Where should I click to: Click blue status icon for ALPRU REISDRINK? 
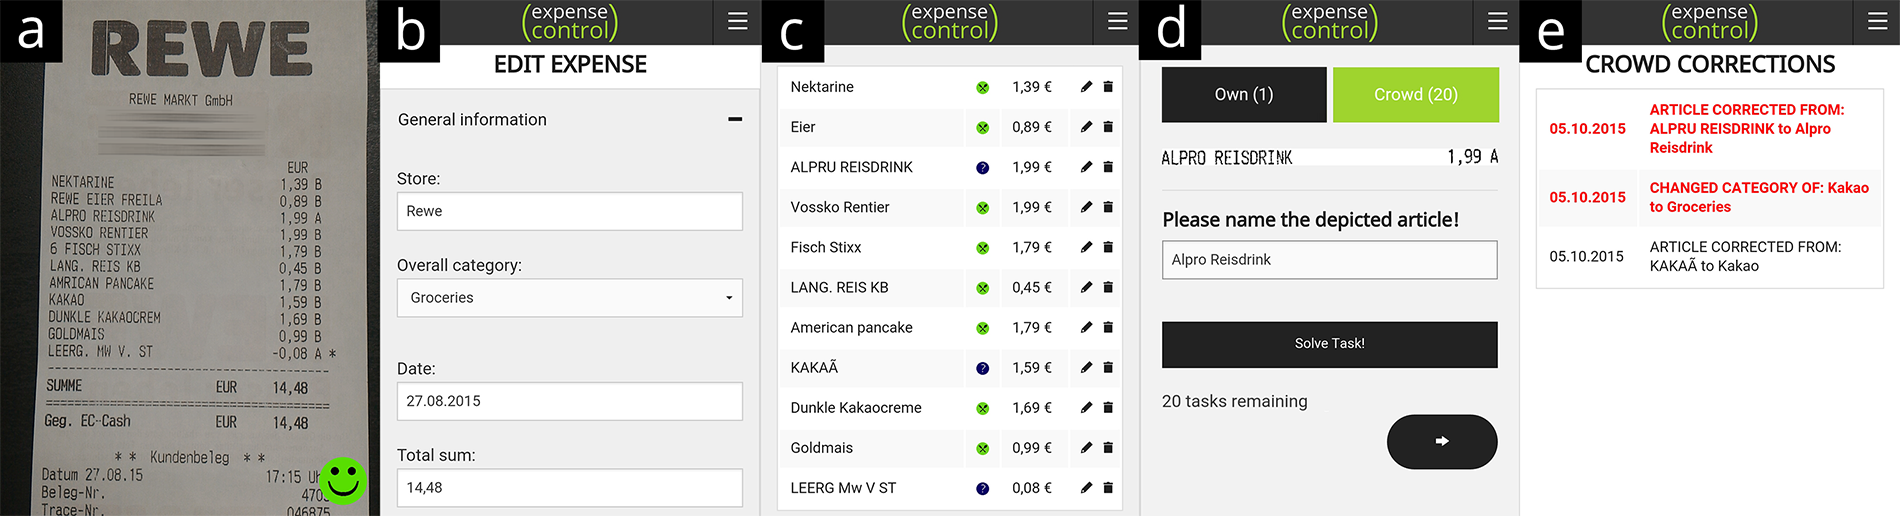pyautogui.click(x=982, y=168)
